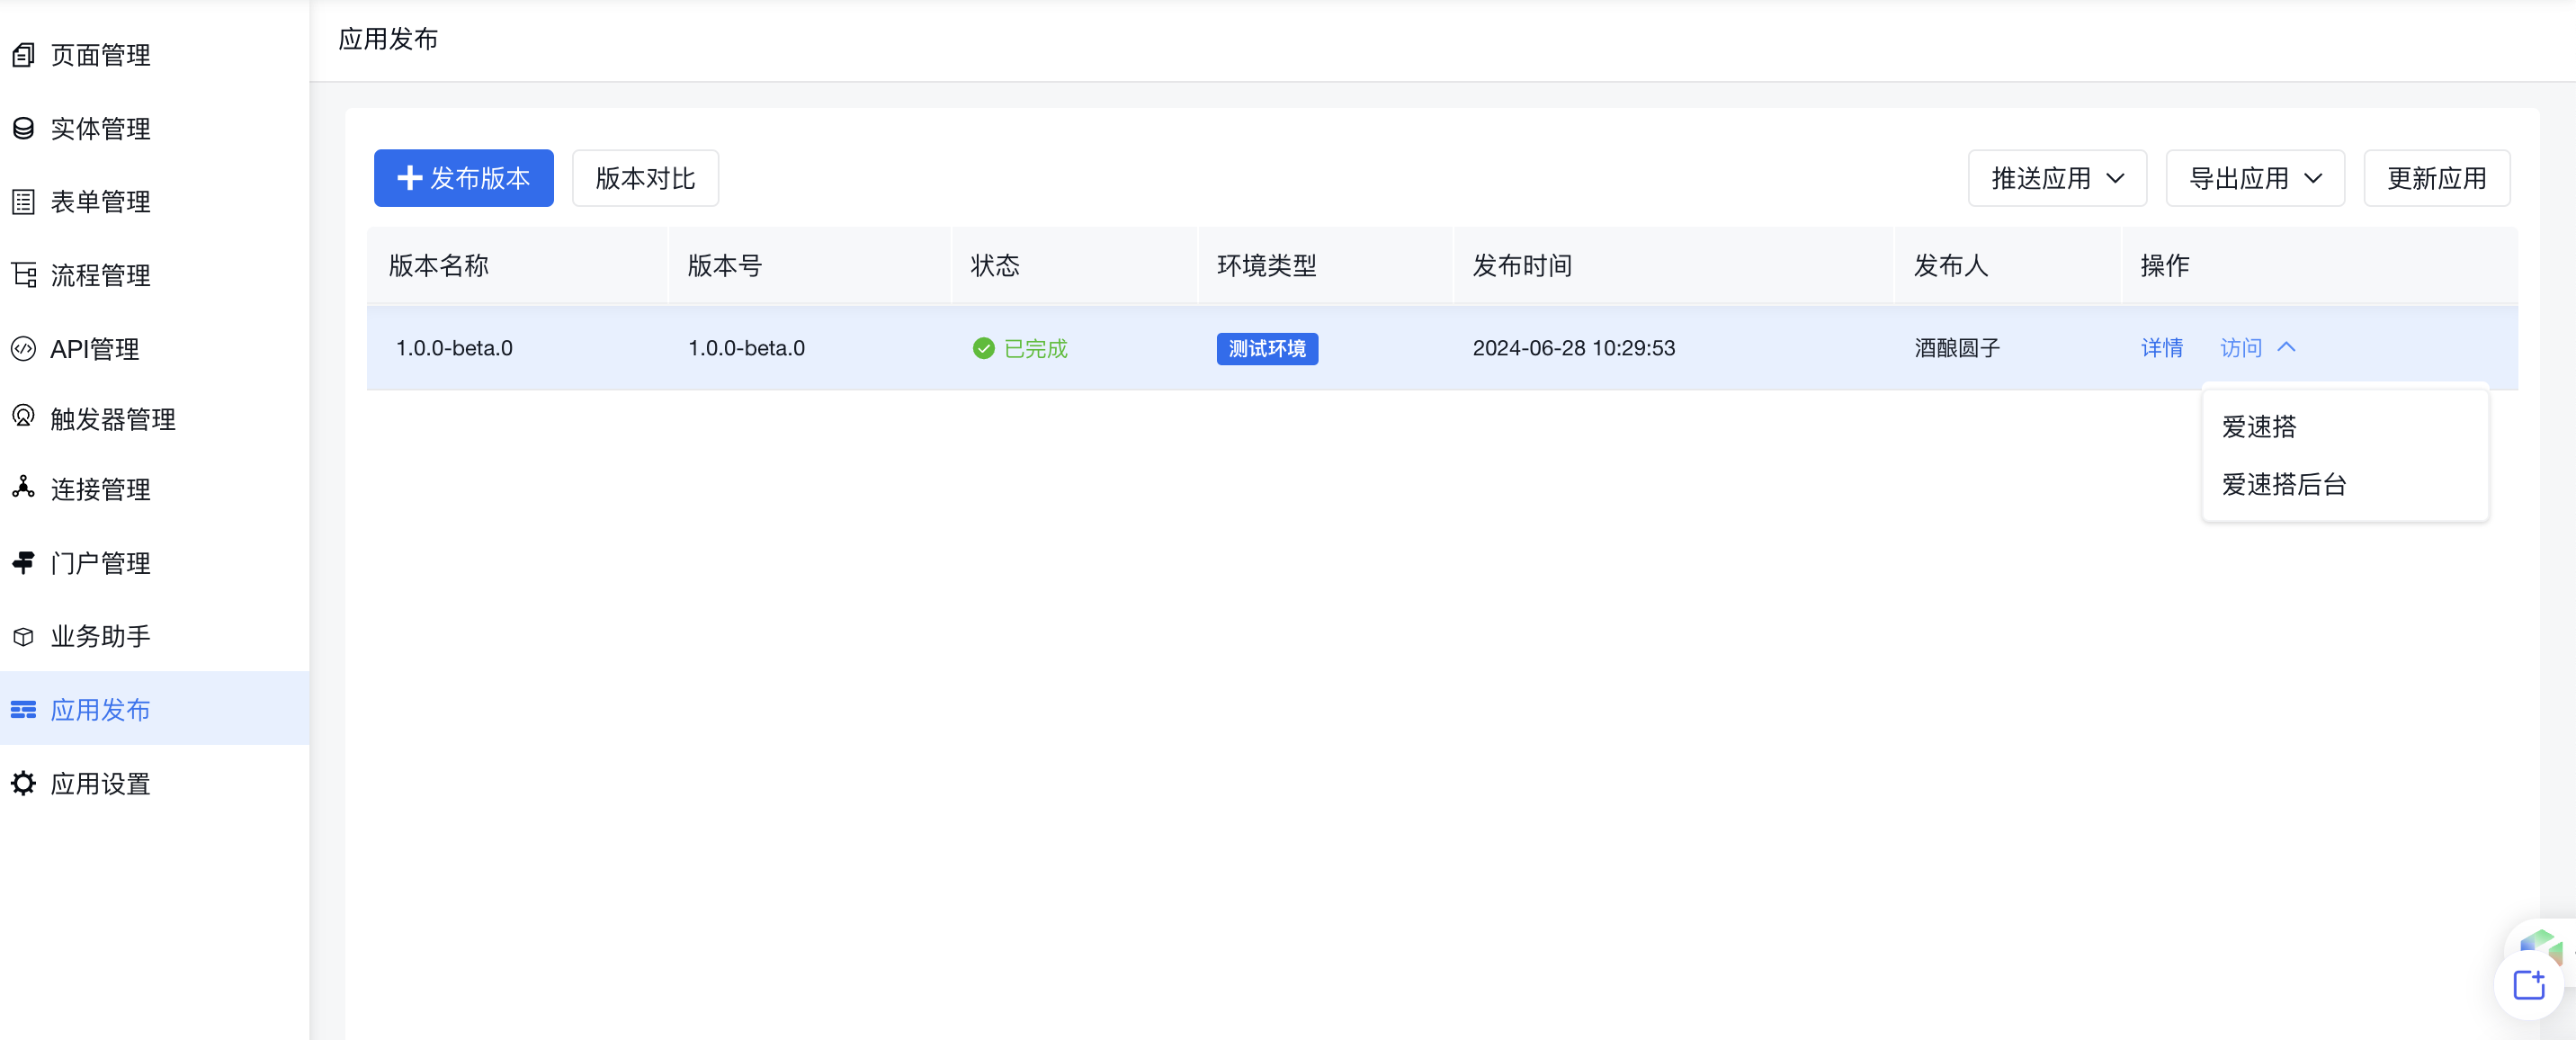This screenshot has width=2576, height=1040.
Task: Choose 爱速搭 from the 访问 menu
Action: pyautogui.click(x=2345, y=427)
